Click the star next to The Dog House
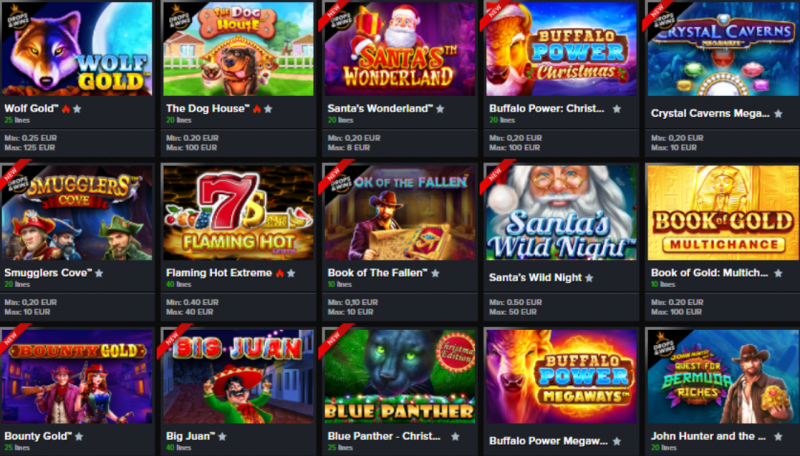Viewport: 800px width, 456px height. click(x=268, y=109)
